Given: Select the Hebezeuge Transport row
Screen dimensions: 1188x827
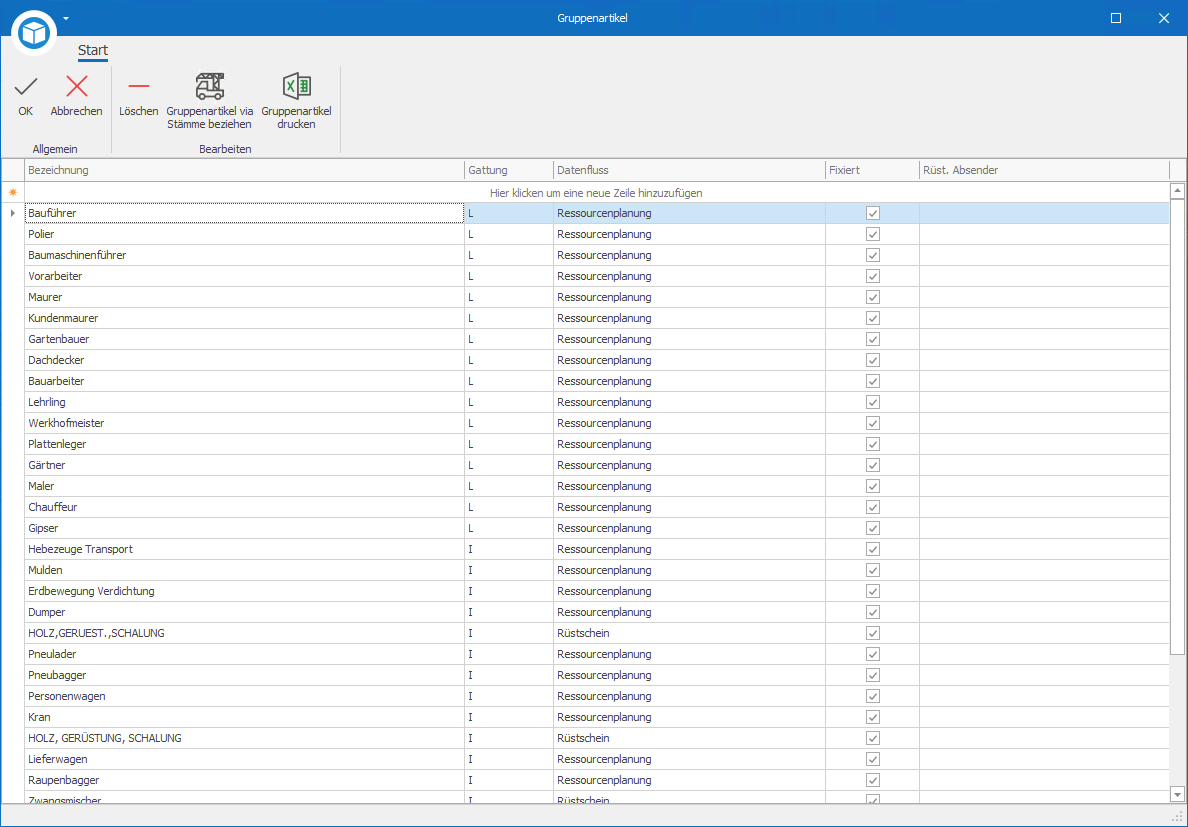Looking at the screenshot, I should pos(597,549).
